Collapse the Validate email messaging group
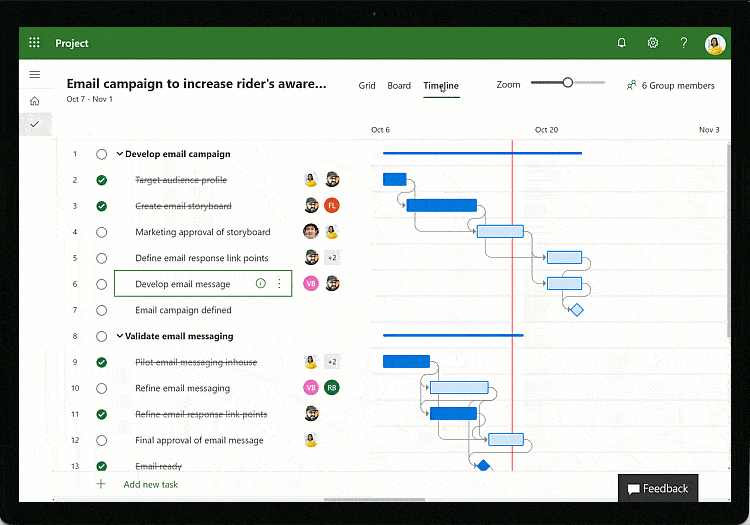 (x=120, y=336)
